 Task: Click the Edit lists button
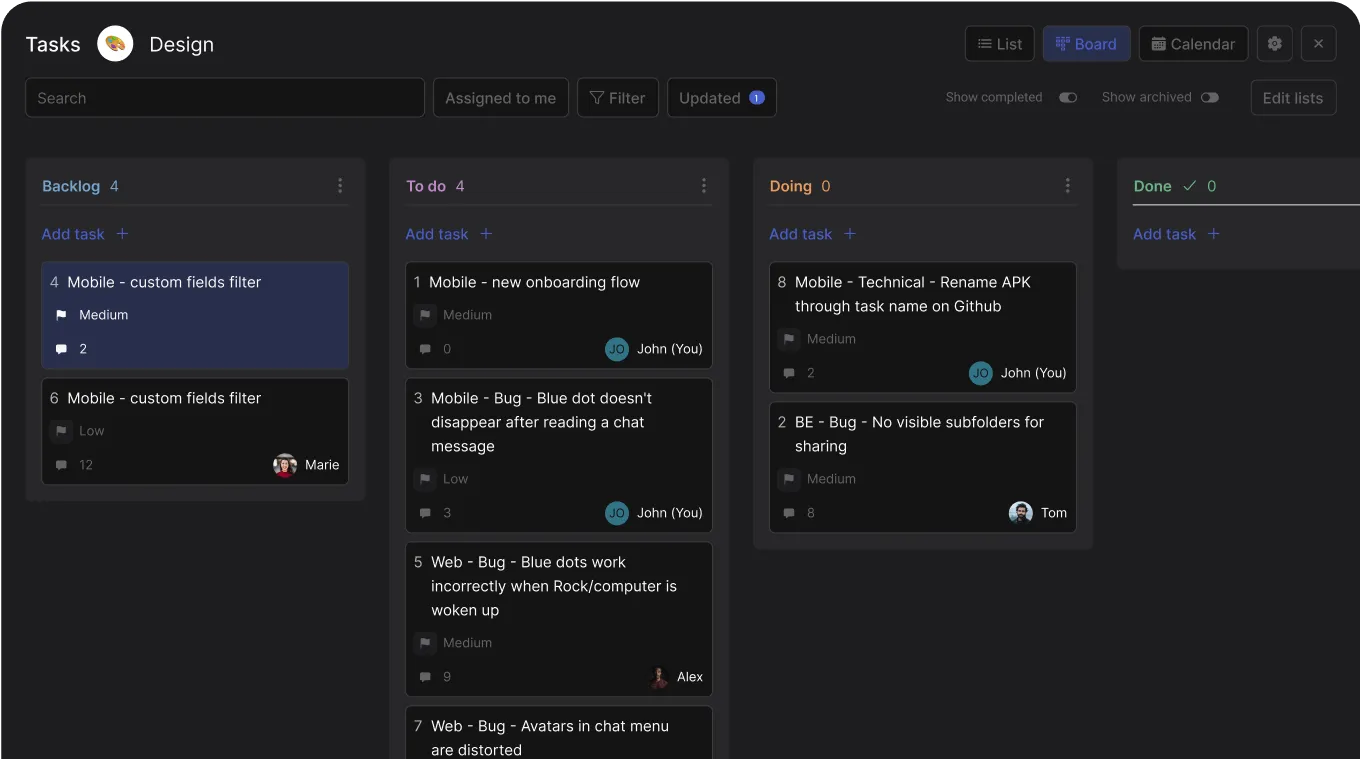[x=1293, y=97]
